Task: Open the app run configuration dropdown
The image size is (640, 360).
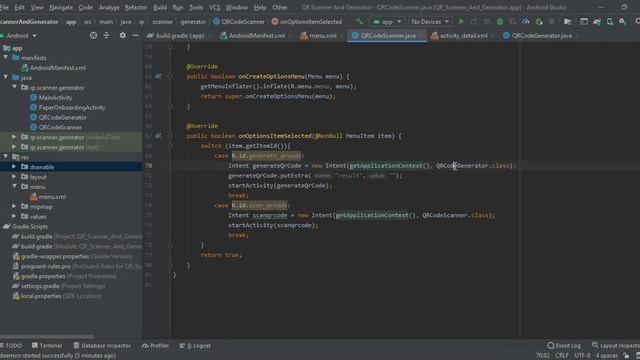Action: coord(386,22)
